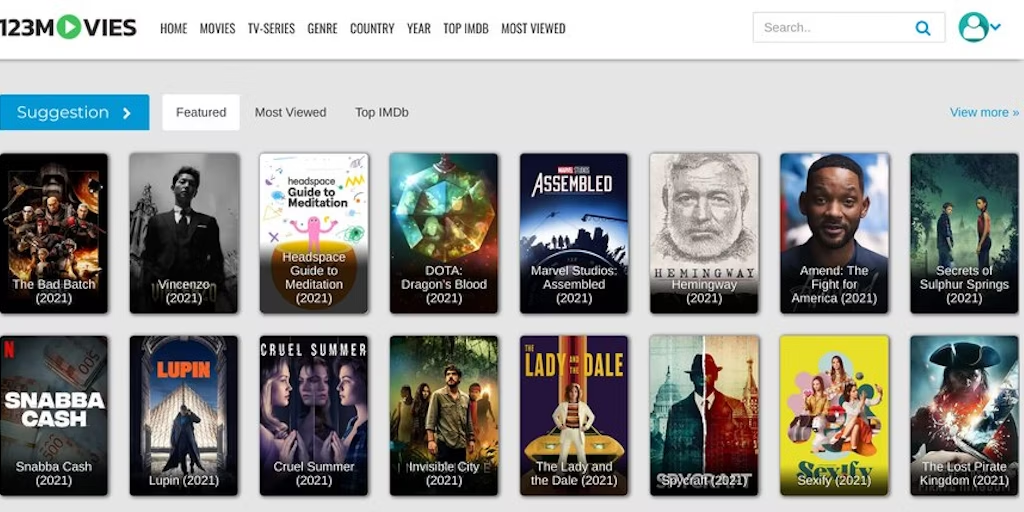This screenshot has width=1024, height=512.
Task: Open DOTA: Dragon's Blood poster
Action: (444, 233)
